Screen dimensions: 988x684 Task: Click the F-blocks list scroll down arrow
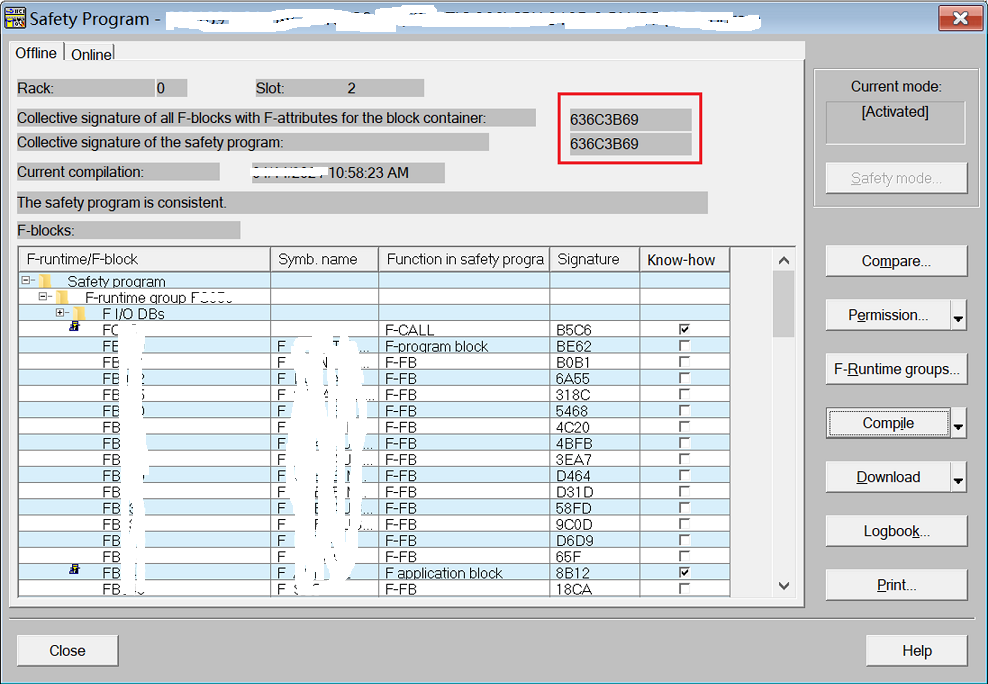(784, 586)
